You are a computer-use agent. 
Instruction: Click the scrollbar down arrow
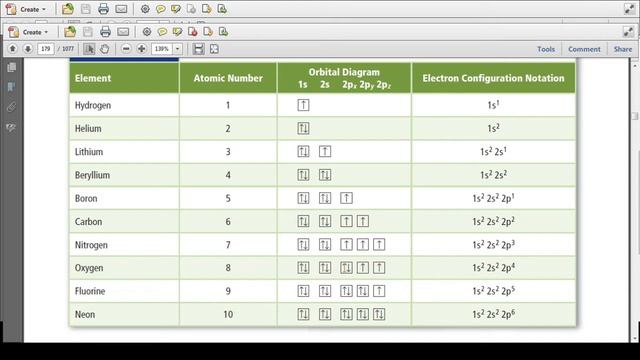pyautogui.click(x=635, y=338)
